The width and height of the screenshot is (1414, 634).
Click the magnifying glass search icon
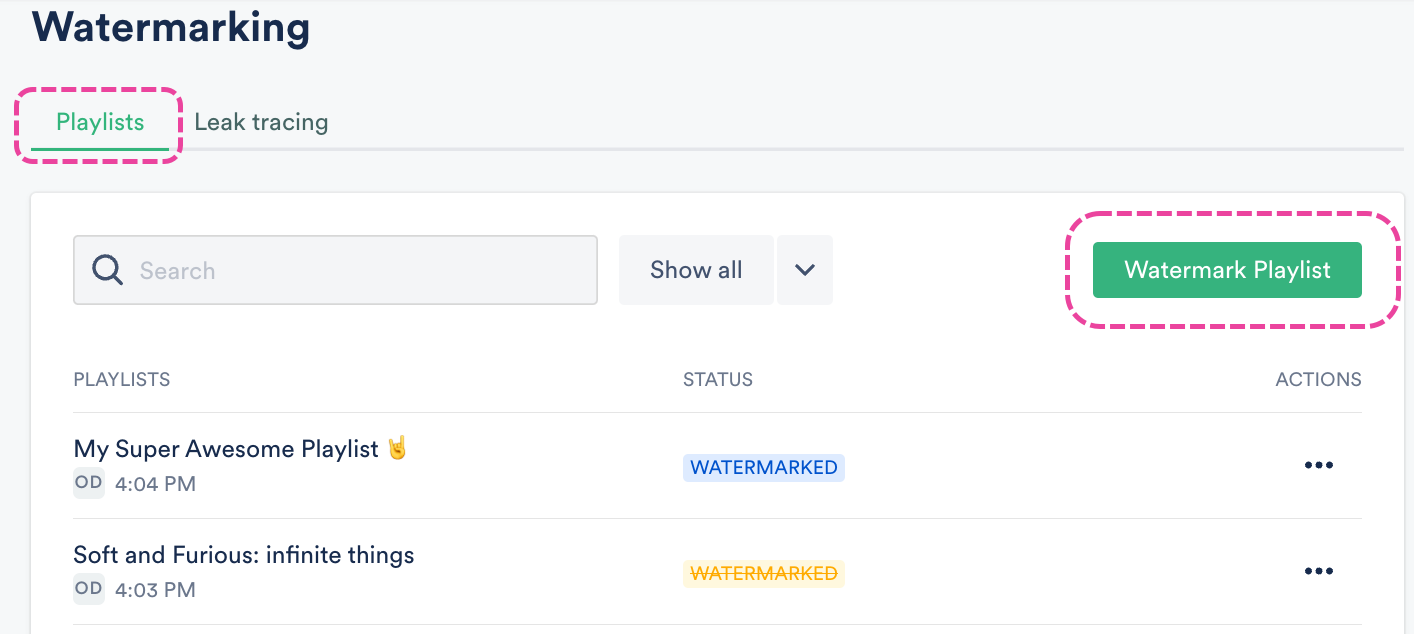pyautogui.click(x=107, y=270)
